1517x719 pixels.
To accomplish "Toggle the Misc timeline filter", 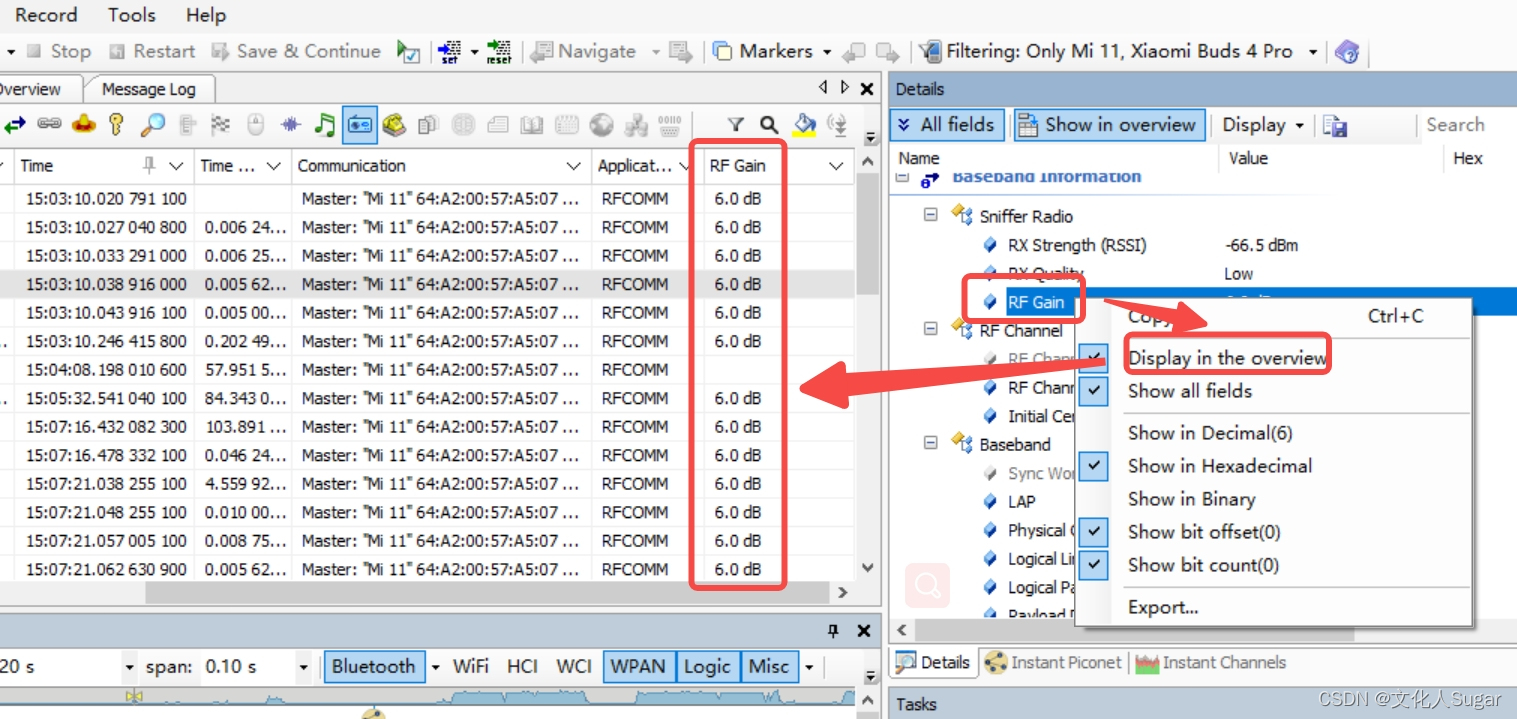I will (x=768, y=666).
